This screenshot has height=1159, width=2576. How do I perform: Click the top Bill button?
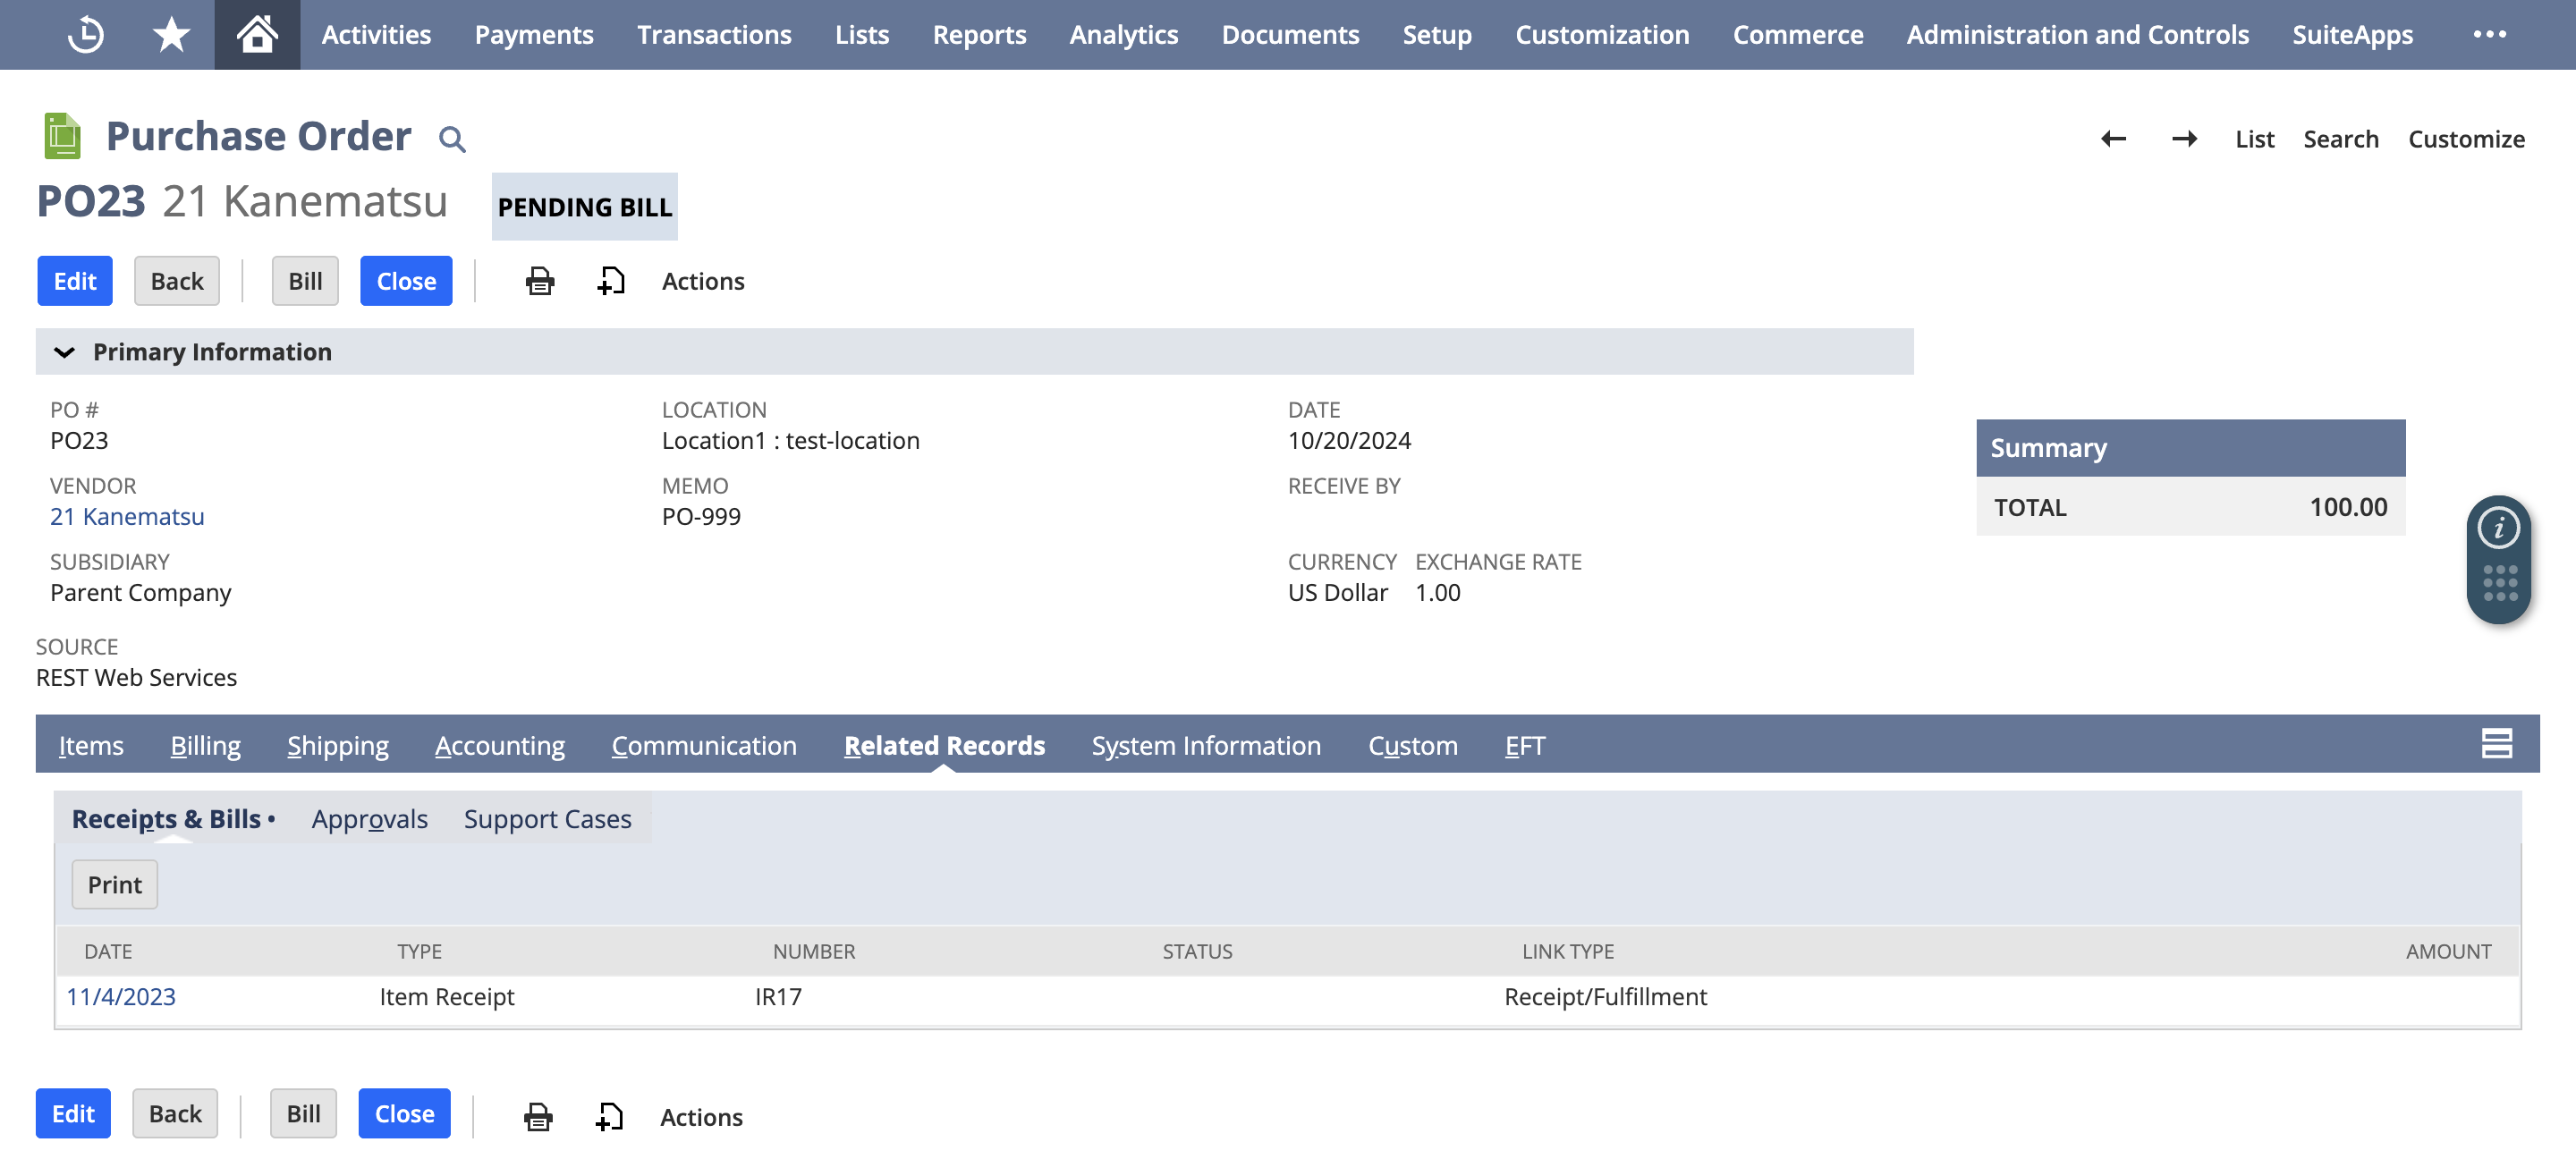pyautogui.click(x=305, y=281)
